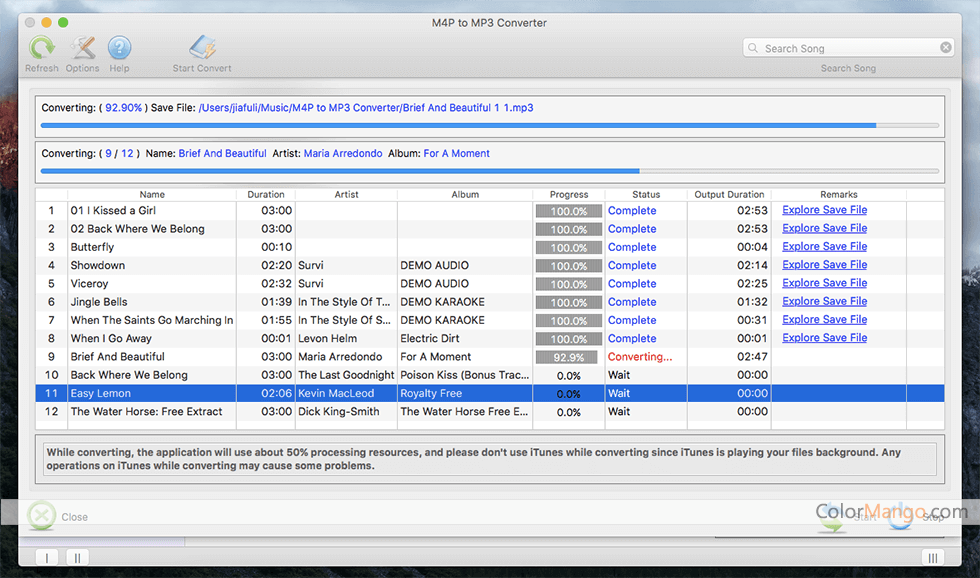The height and width of the screenshot is (578, 980).
Task: Open the Options settings icon
Action: pos(82,48)
